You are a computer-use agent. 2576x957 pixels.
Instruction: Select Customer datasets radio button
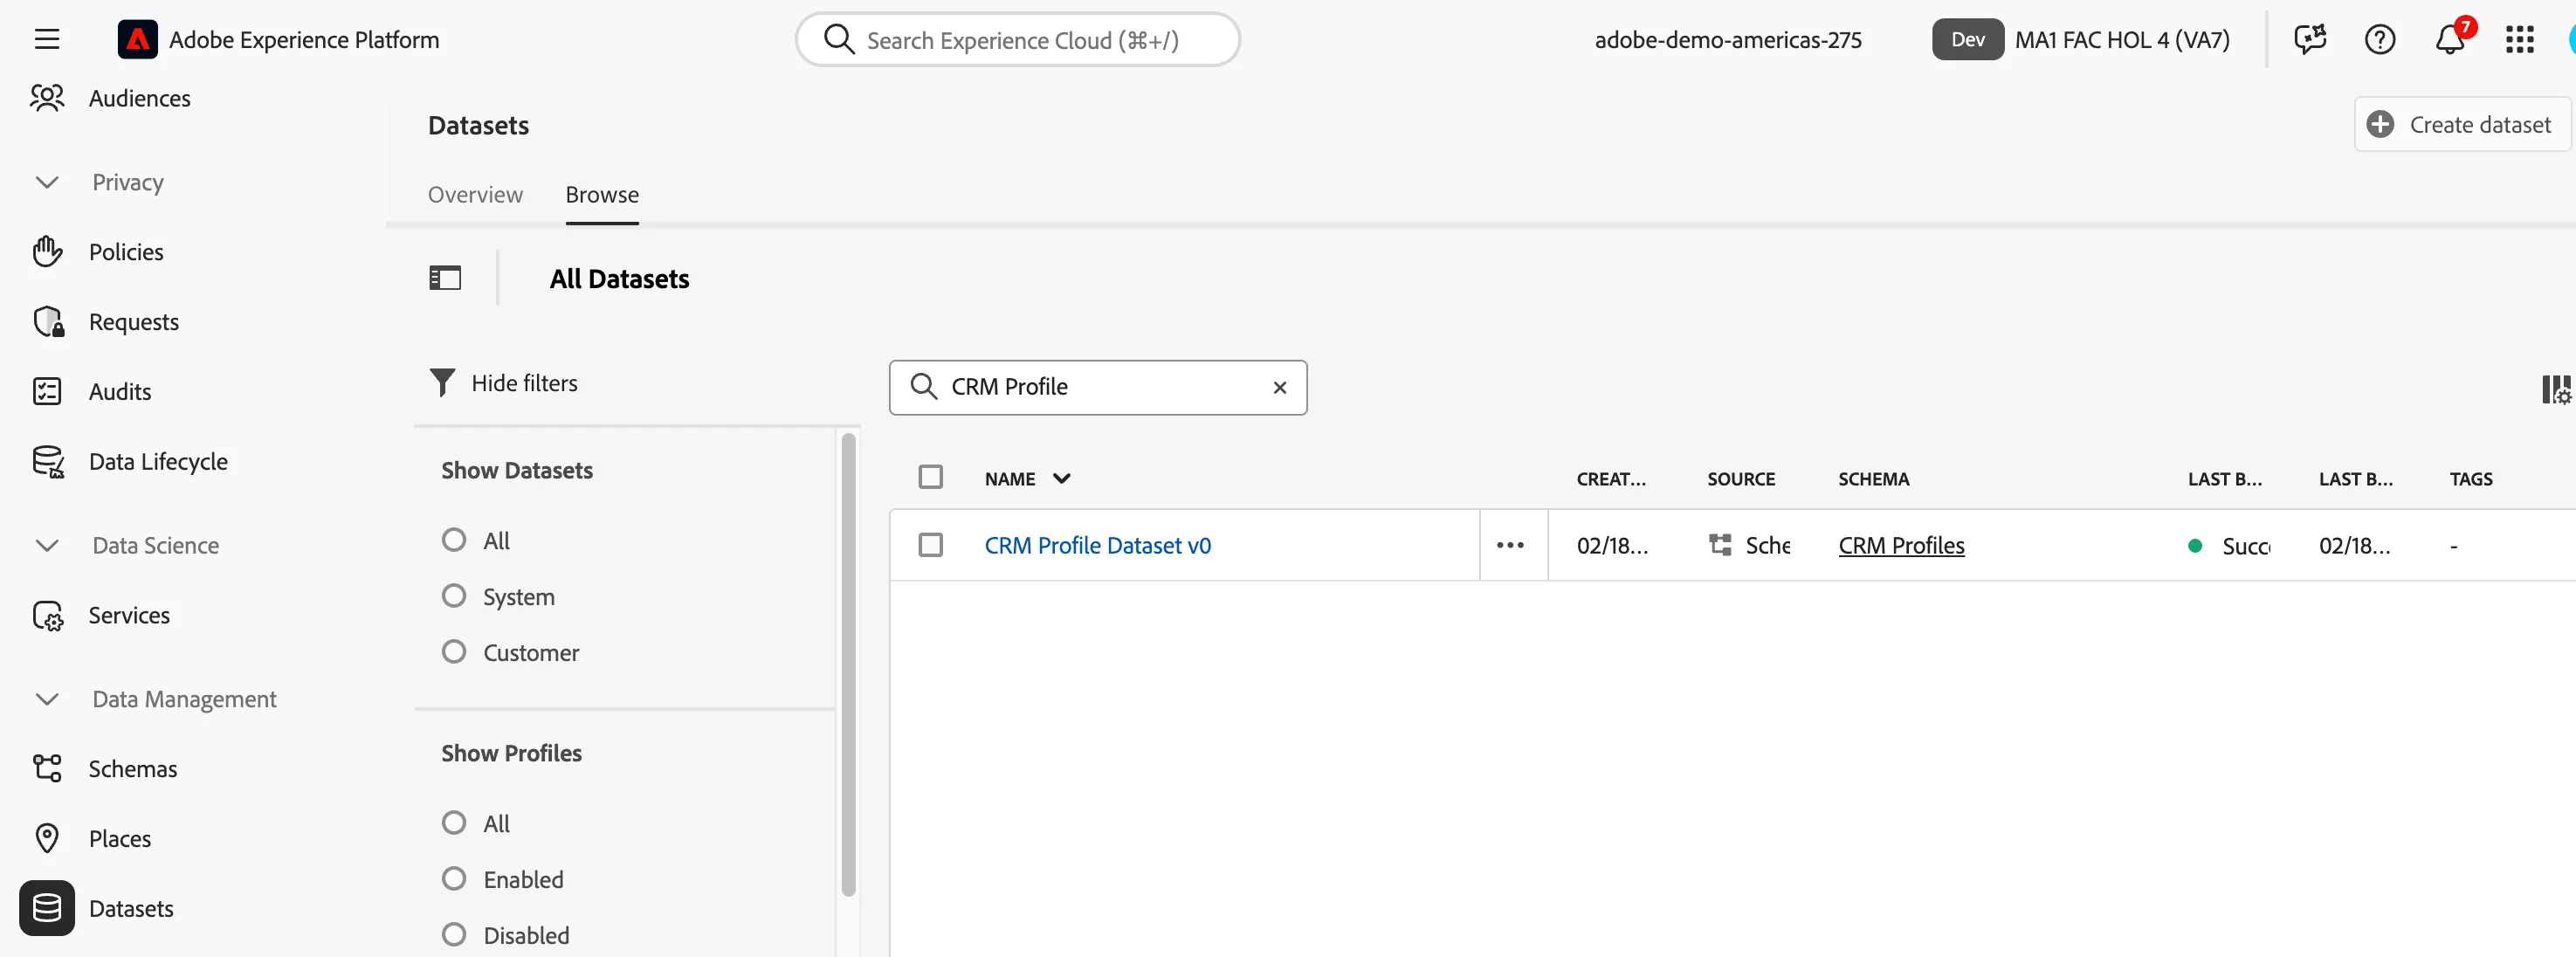(454, 652)
